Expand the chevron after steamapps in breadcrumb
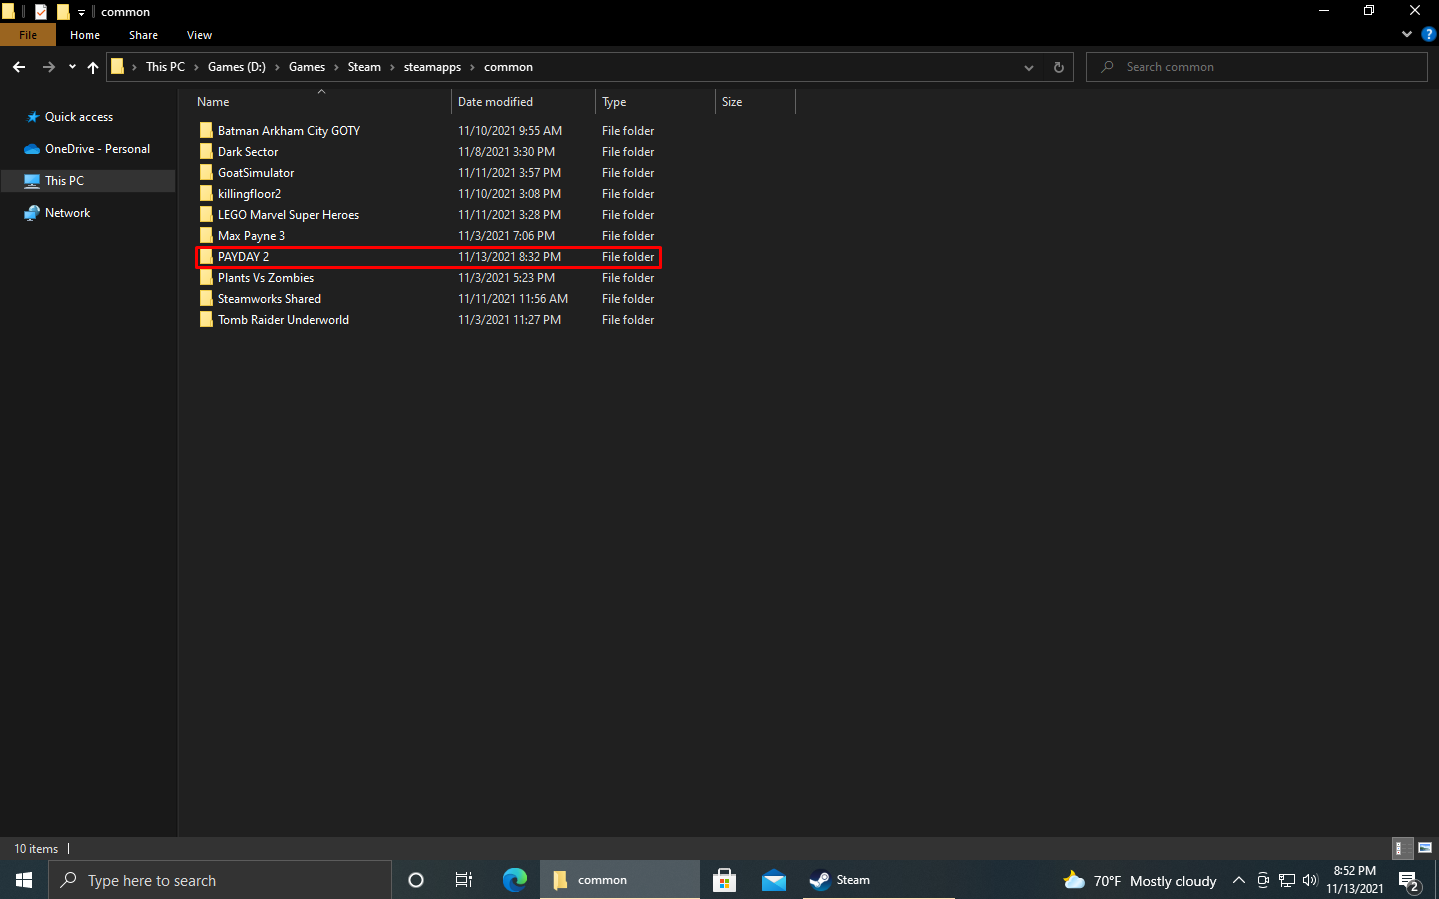 pos(472,67)
